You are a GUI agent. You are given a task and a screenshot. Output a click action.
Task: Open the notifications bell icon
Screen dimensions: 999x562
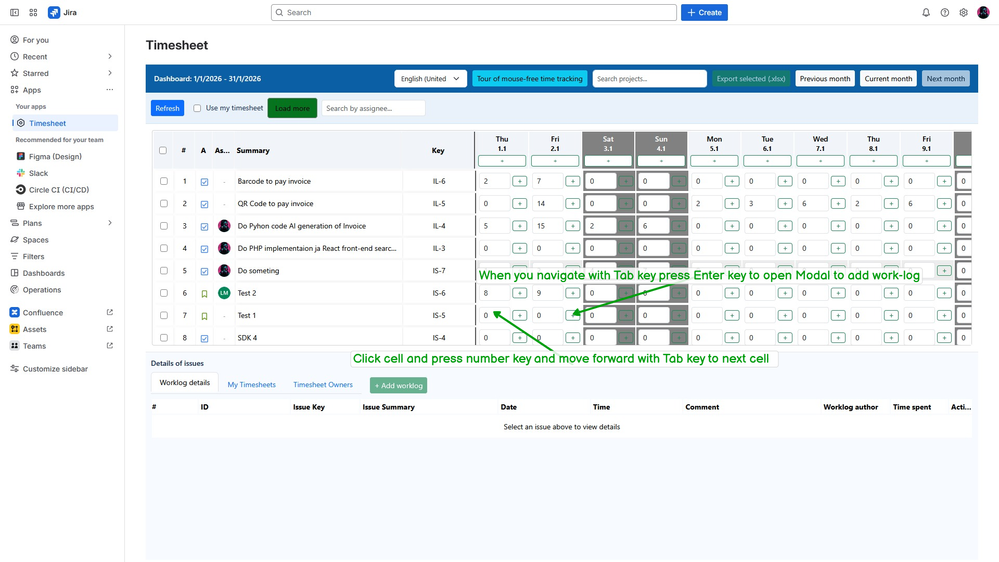pyautogui.click(x=926, y=13)
